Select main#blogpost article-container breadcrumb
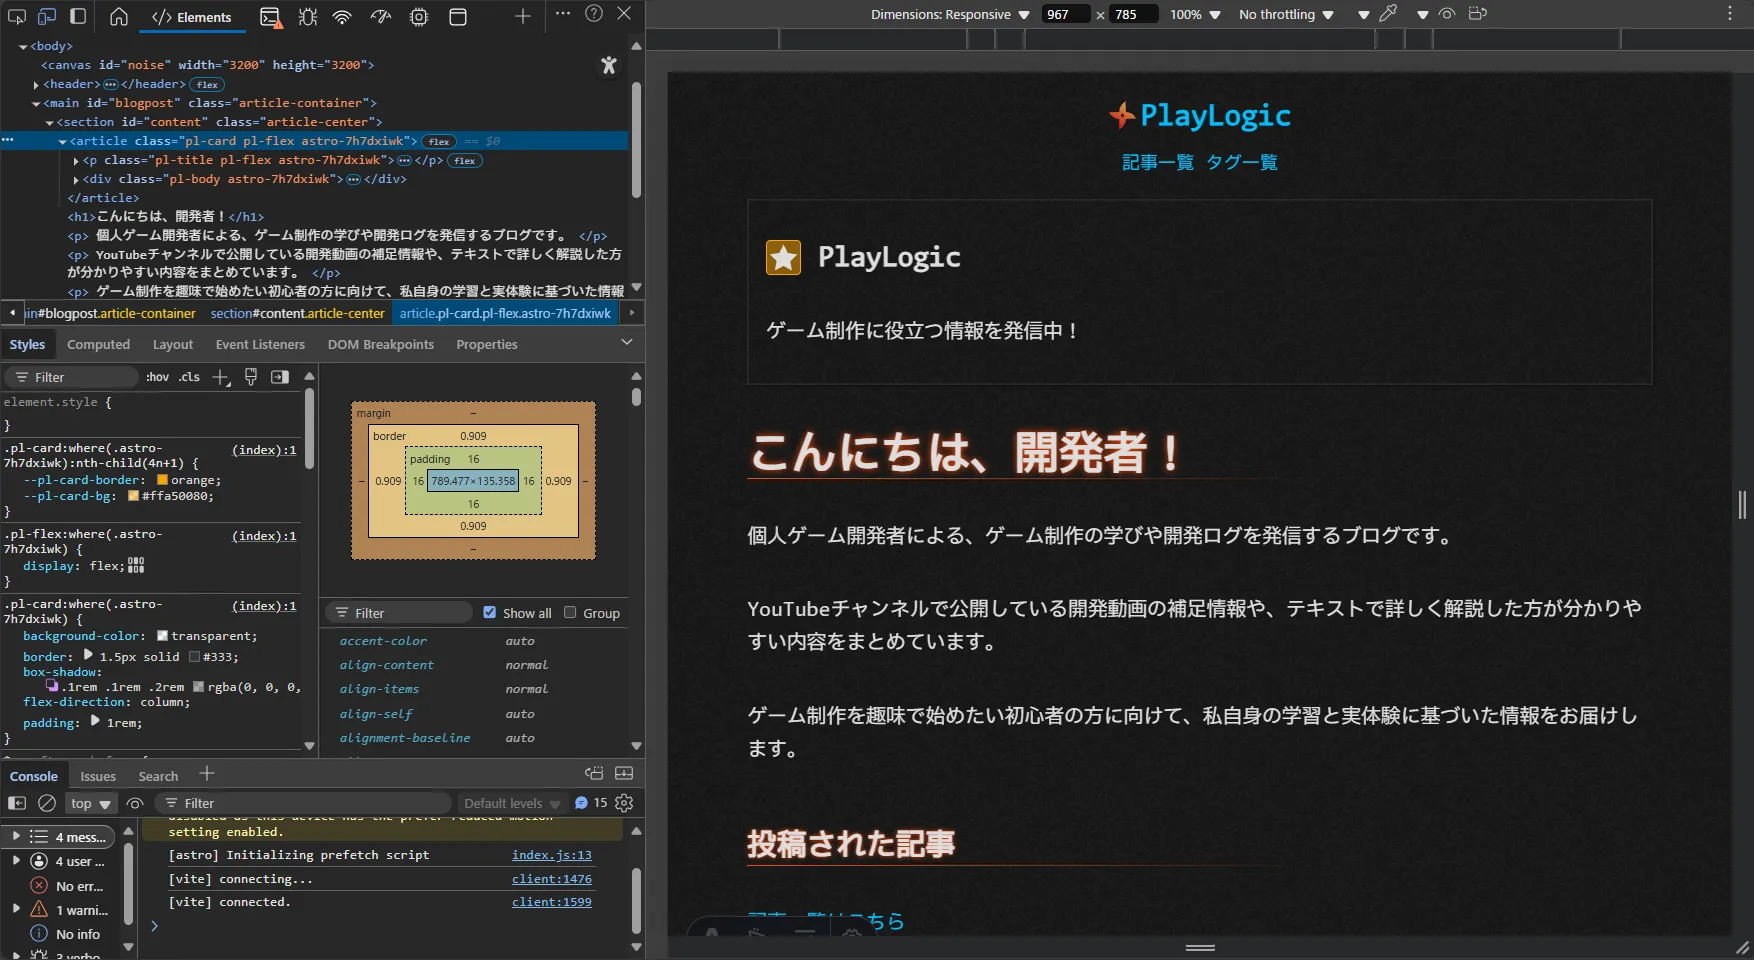Screen dimensions: 1754x960 click(x=110, y=313)
